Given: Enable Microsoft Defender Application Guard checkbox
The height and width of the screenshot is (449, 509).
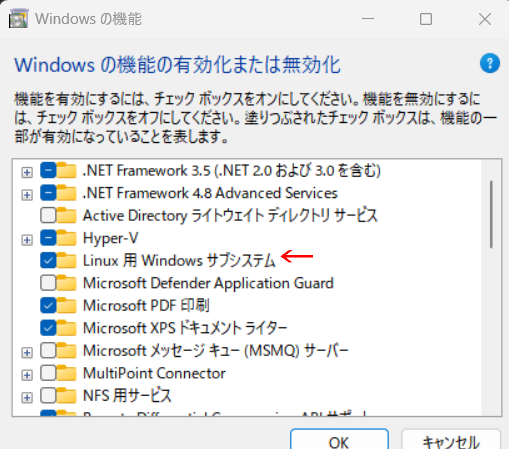Looking at the screenshot, I should click(x=48, y=283).
